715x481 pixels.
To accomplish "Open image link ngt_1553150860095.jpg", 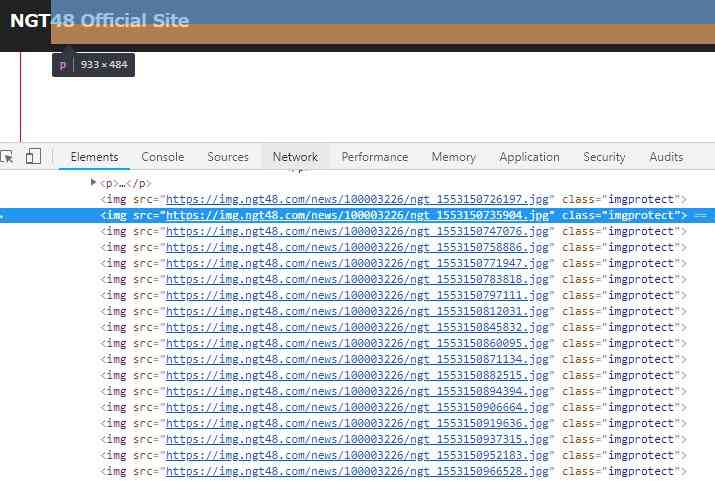I will (x=357, y=343).
